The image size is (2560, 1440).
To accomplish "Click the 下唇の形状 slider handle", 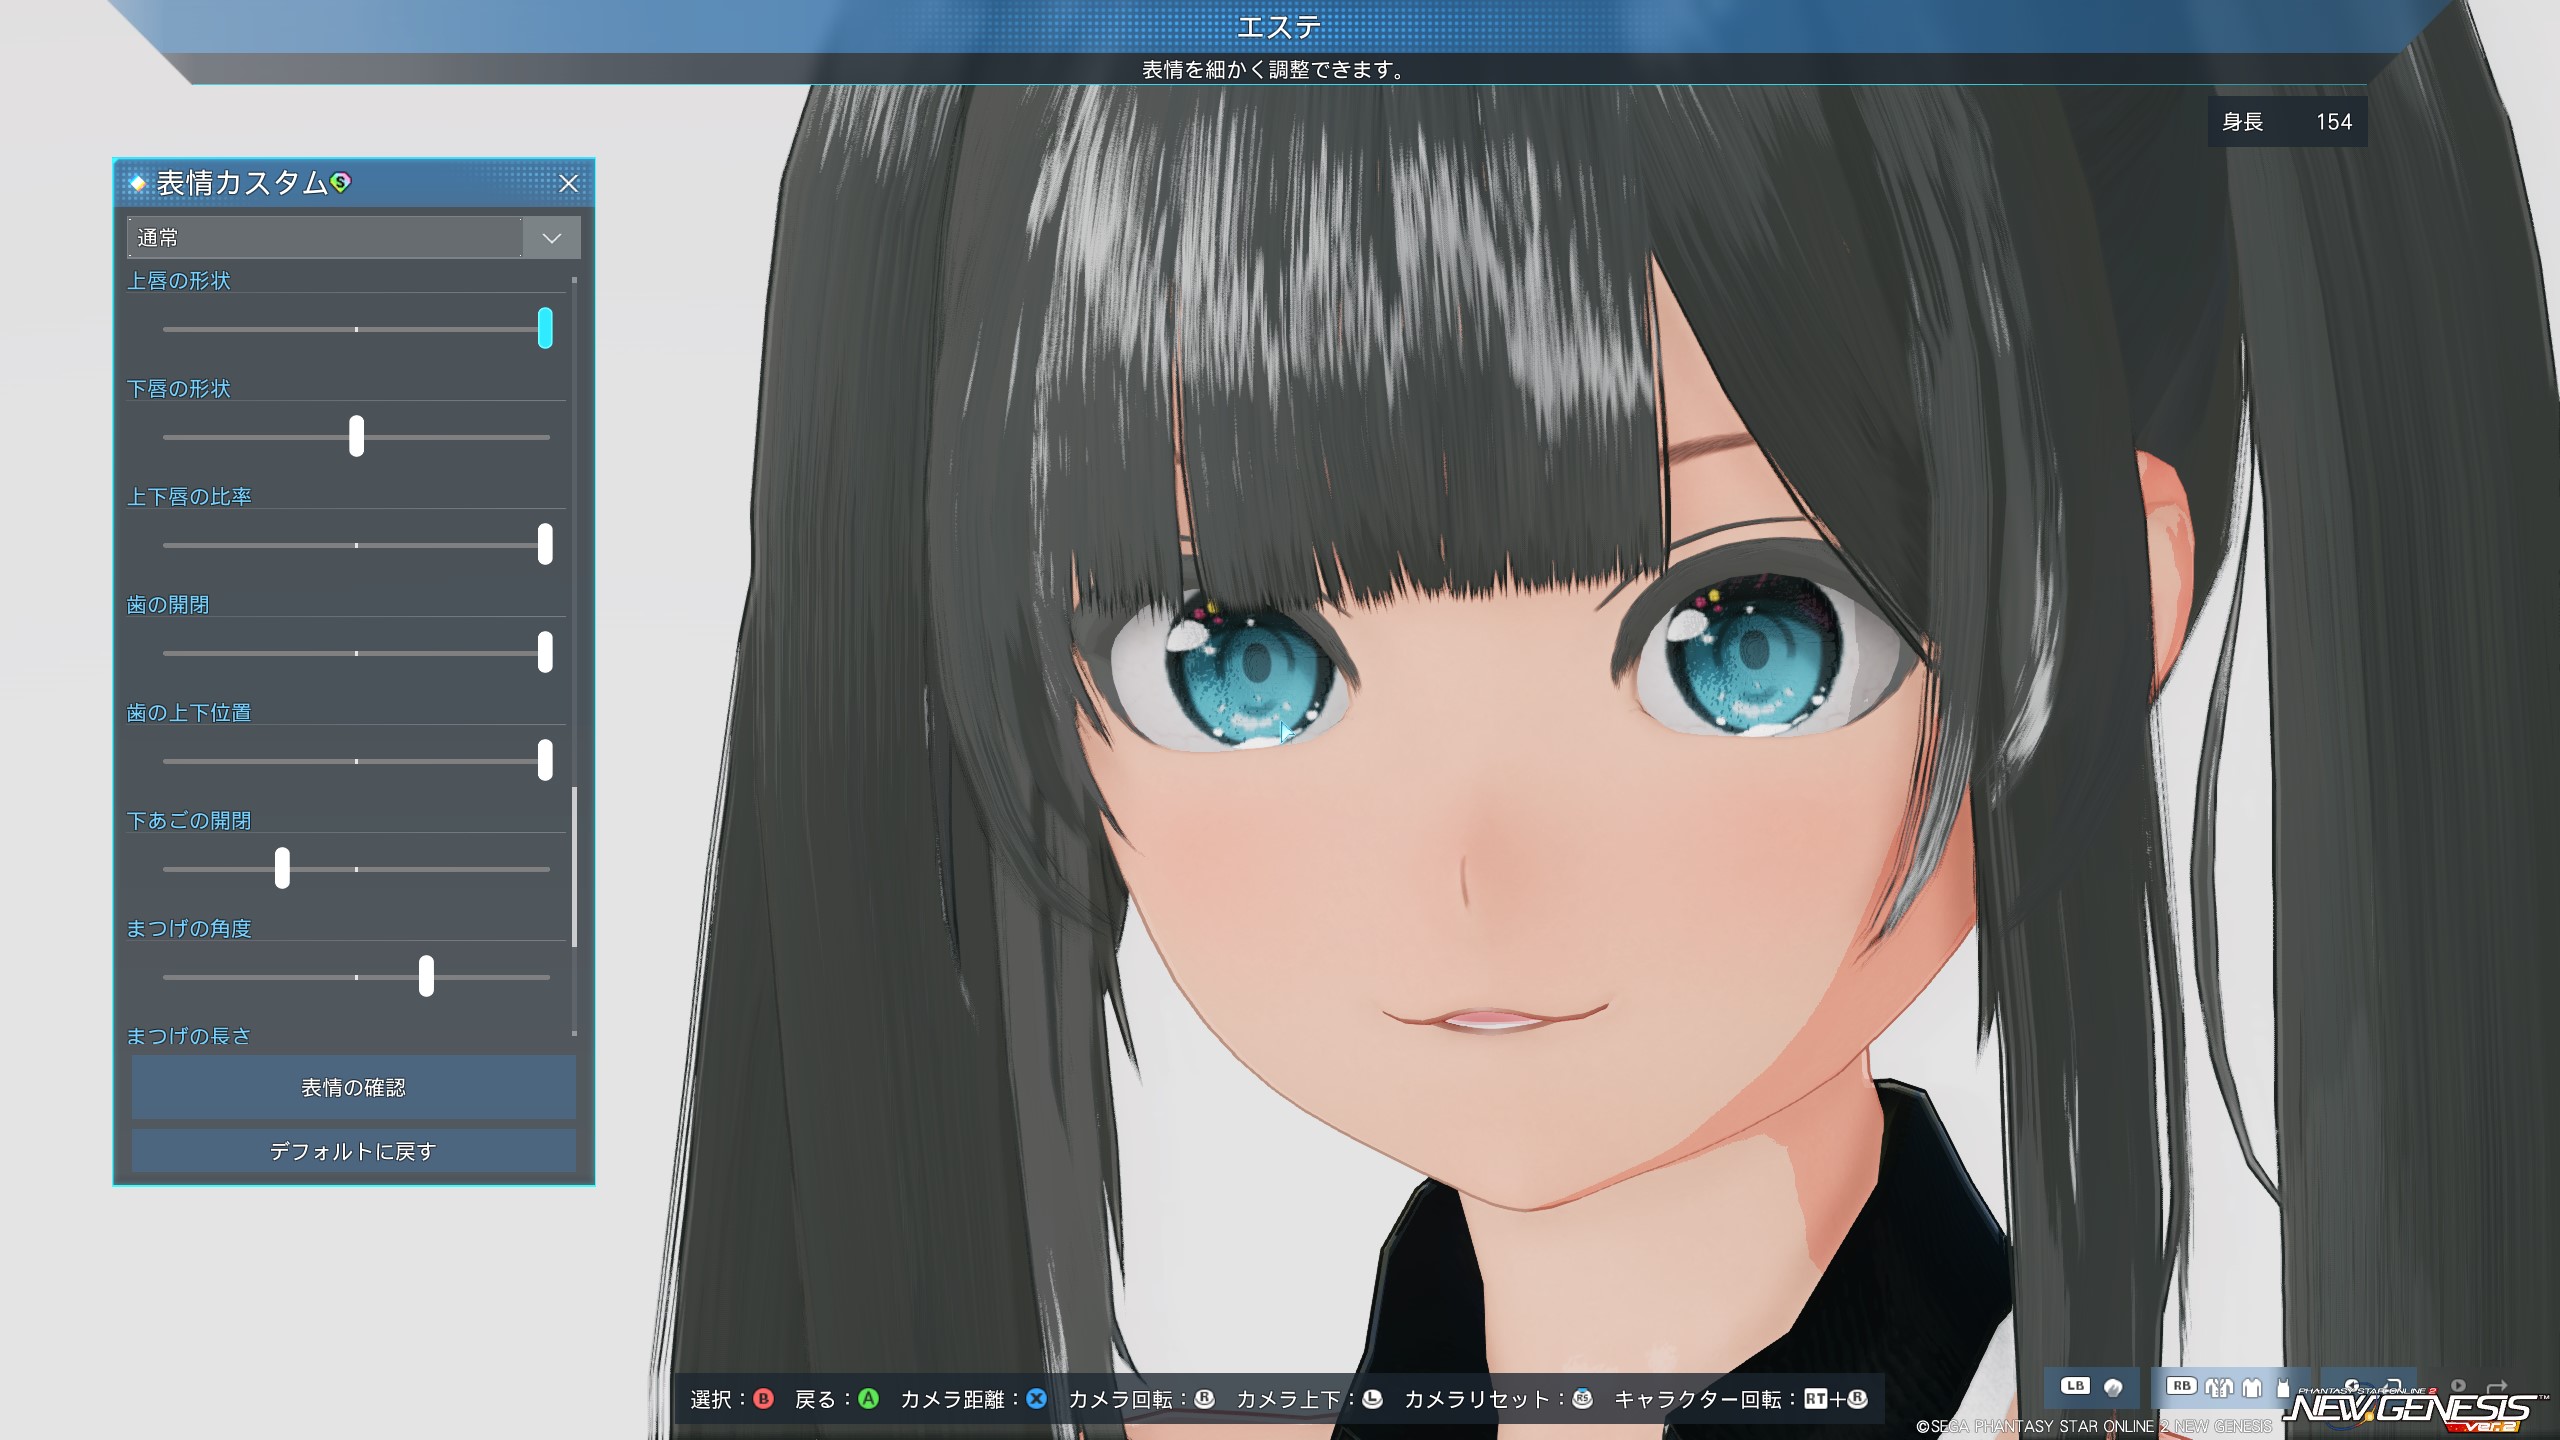I will (x=356, y=436).
